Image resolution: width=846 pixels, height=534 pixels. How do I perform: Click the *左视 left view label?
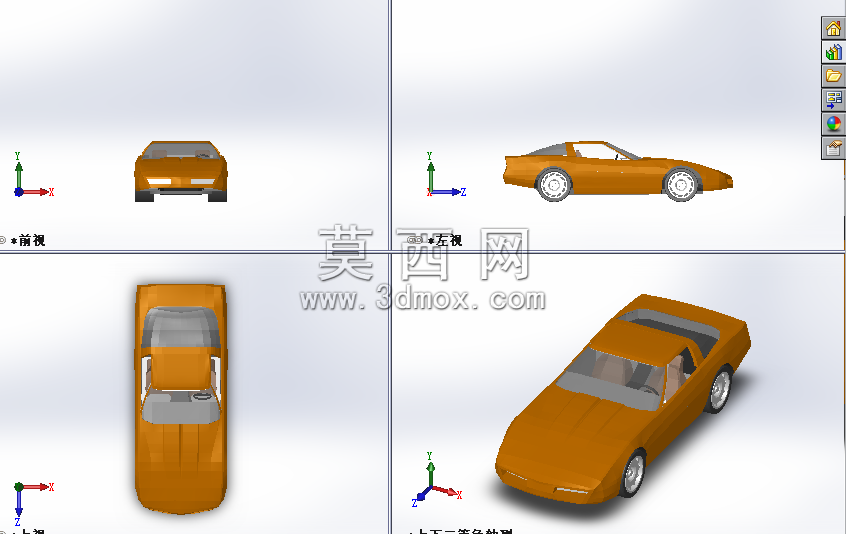click(x=445, y=241)
